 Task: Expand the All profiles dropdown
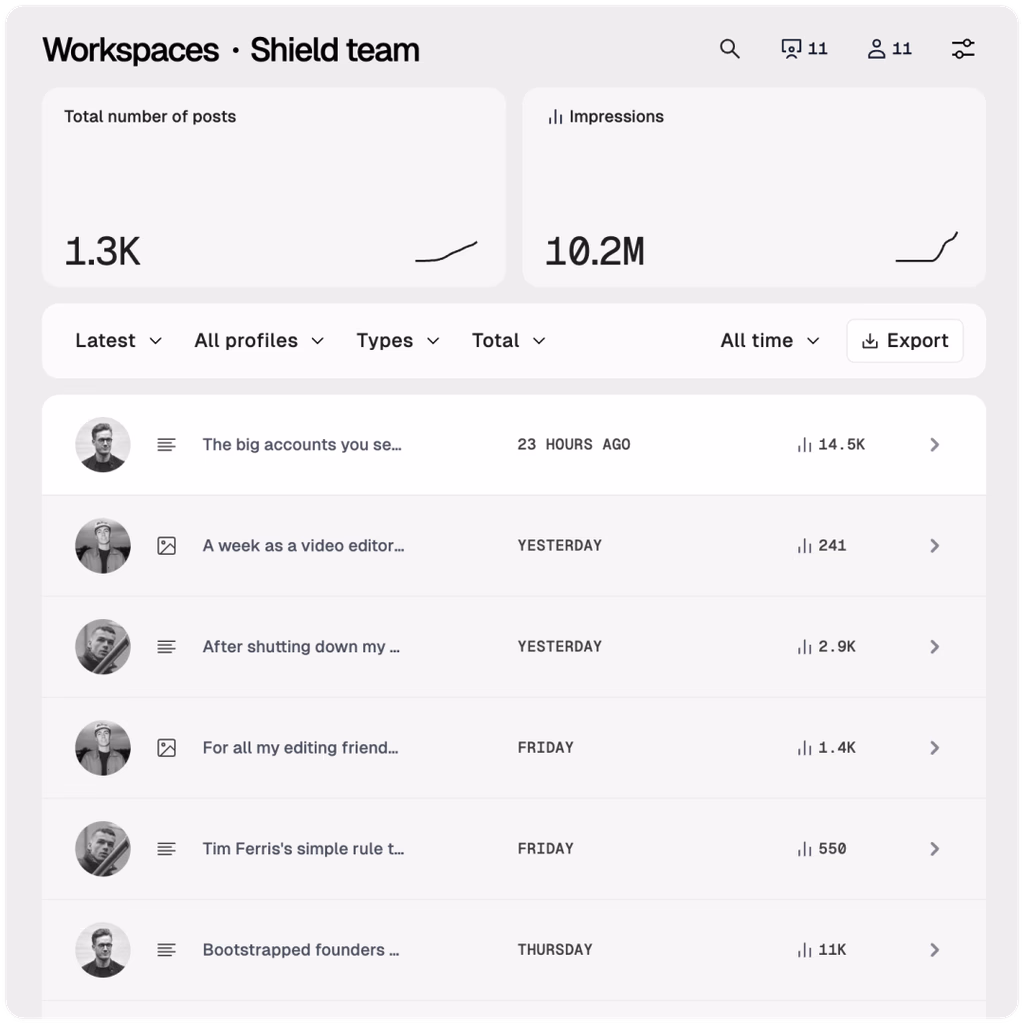click(x=258, y=340)
